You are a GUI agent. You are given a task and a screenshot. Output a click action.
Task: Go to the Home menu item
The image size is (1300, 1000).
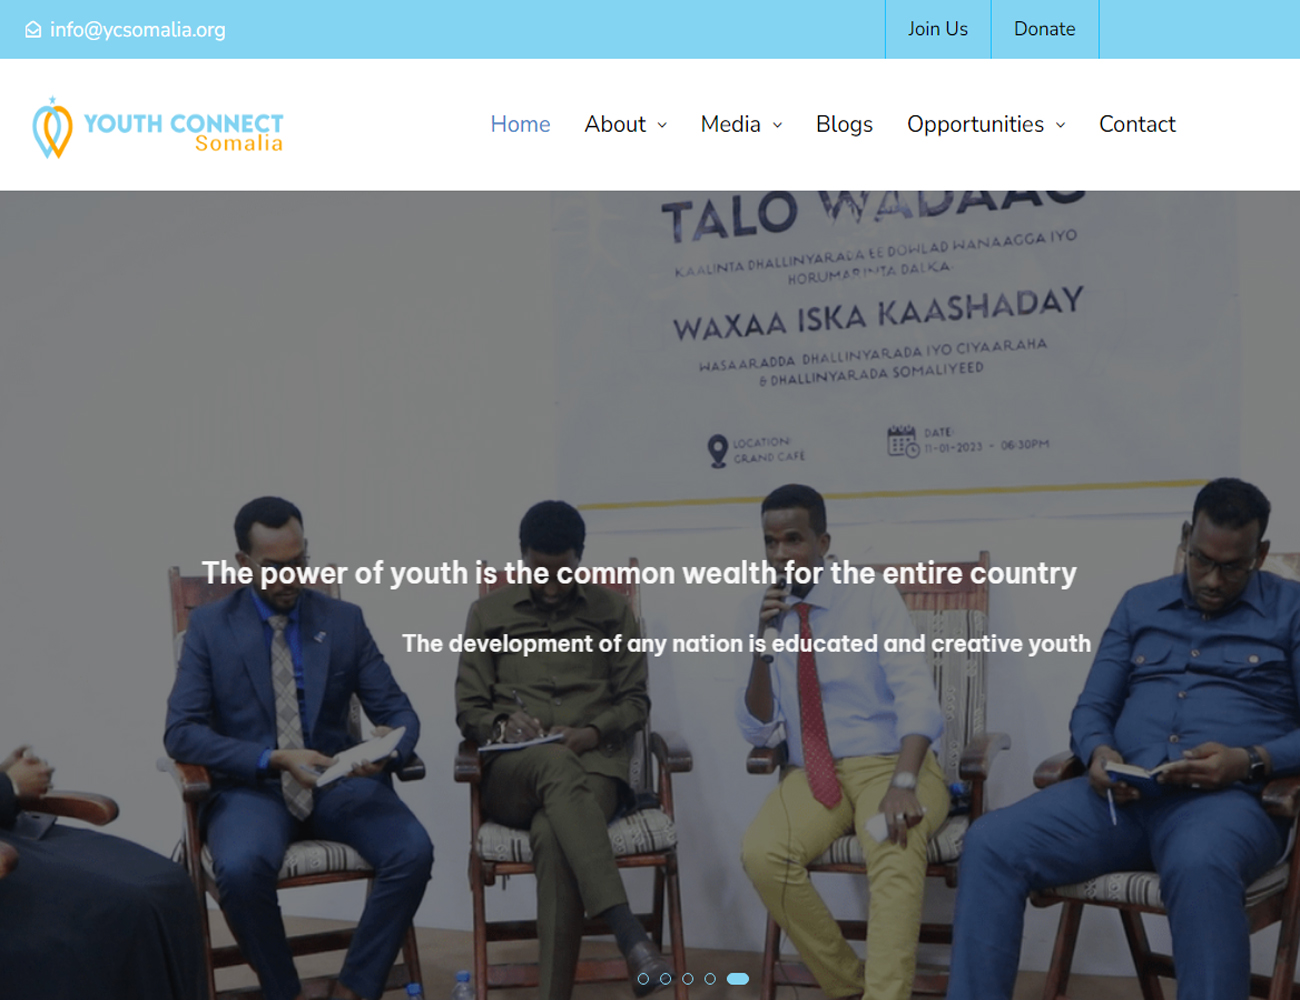click(x=520, y=124)
